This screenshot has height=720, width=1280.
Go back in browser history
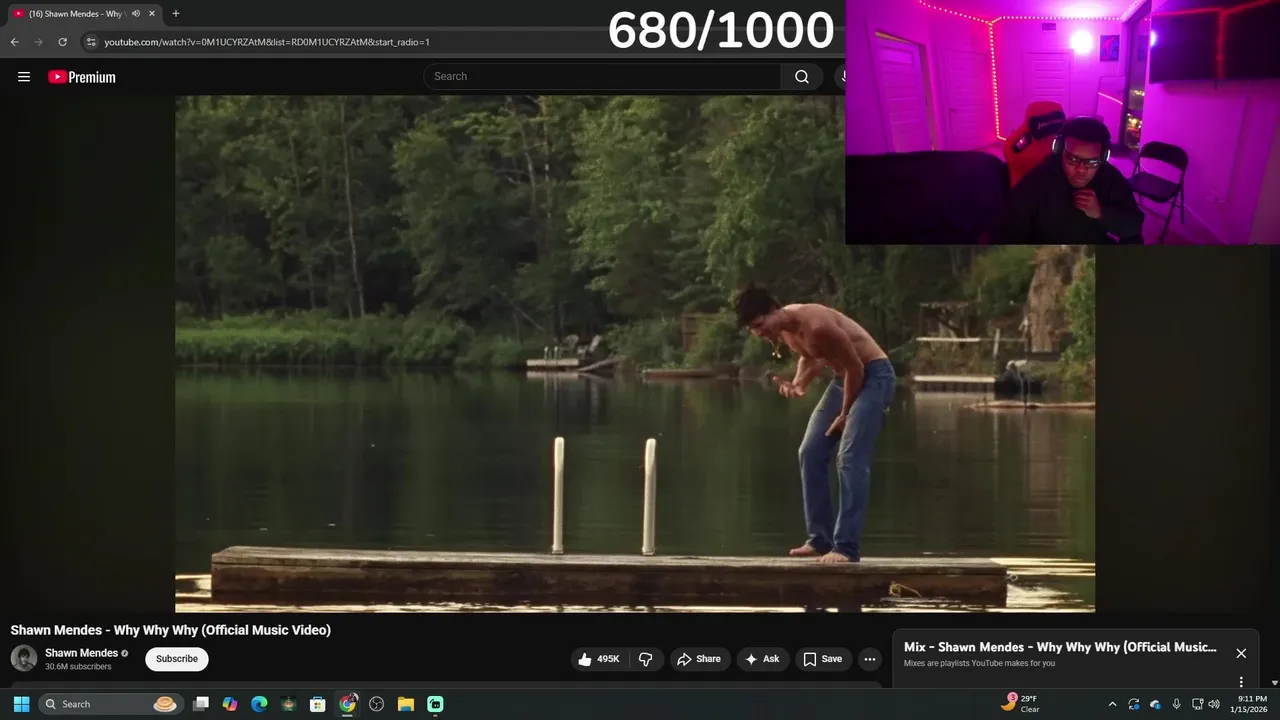pyautogui.click(x=14, y=42)
